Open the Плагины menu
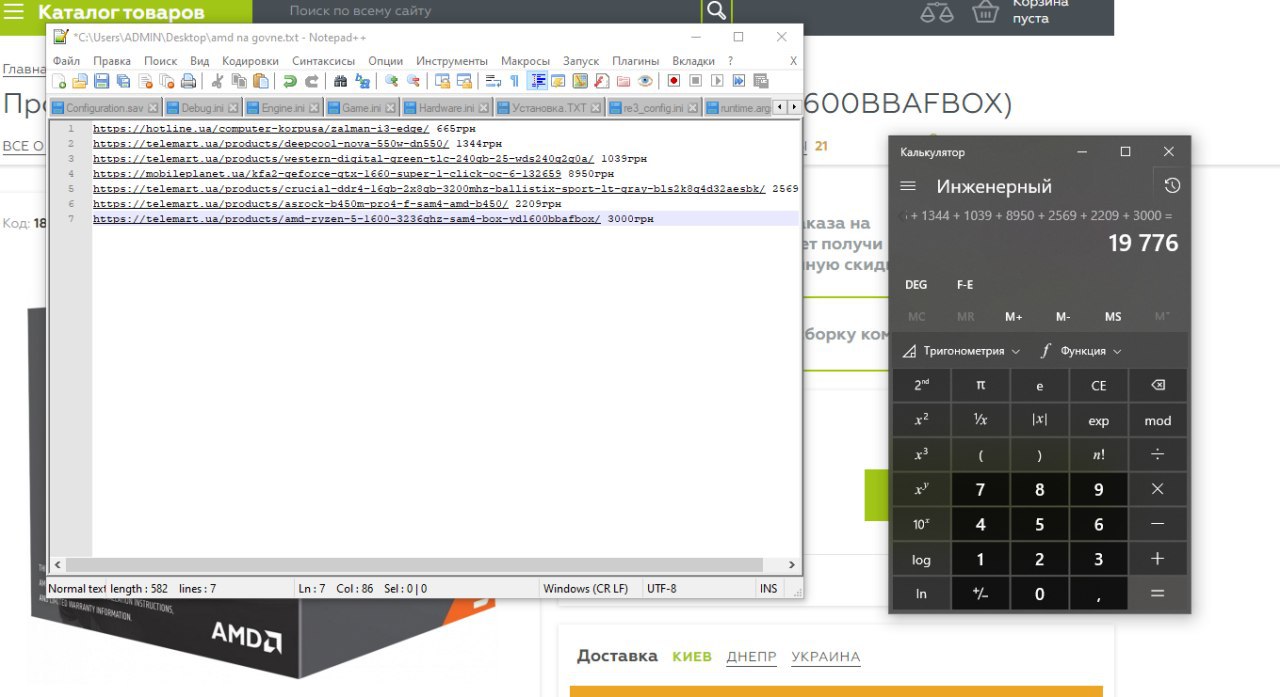 (635, 61)
